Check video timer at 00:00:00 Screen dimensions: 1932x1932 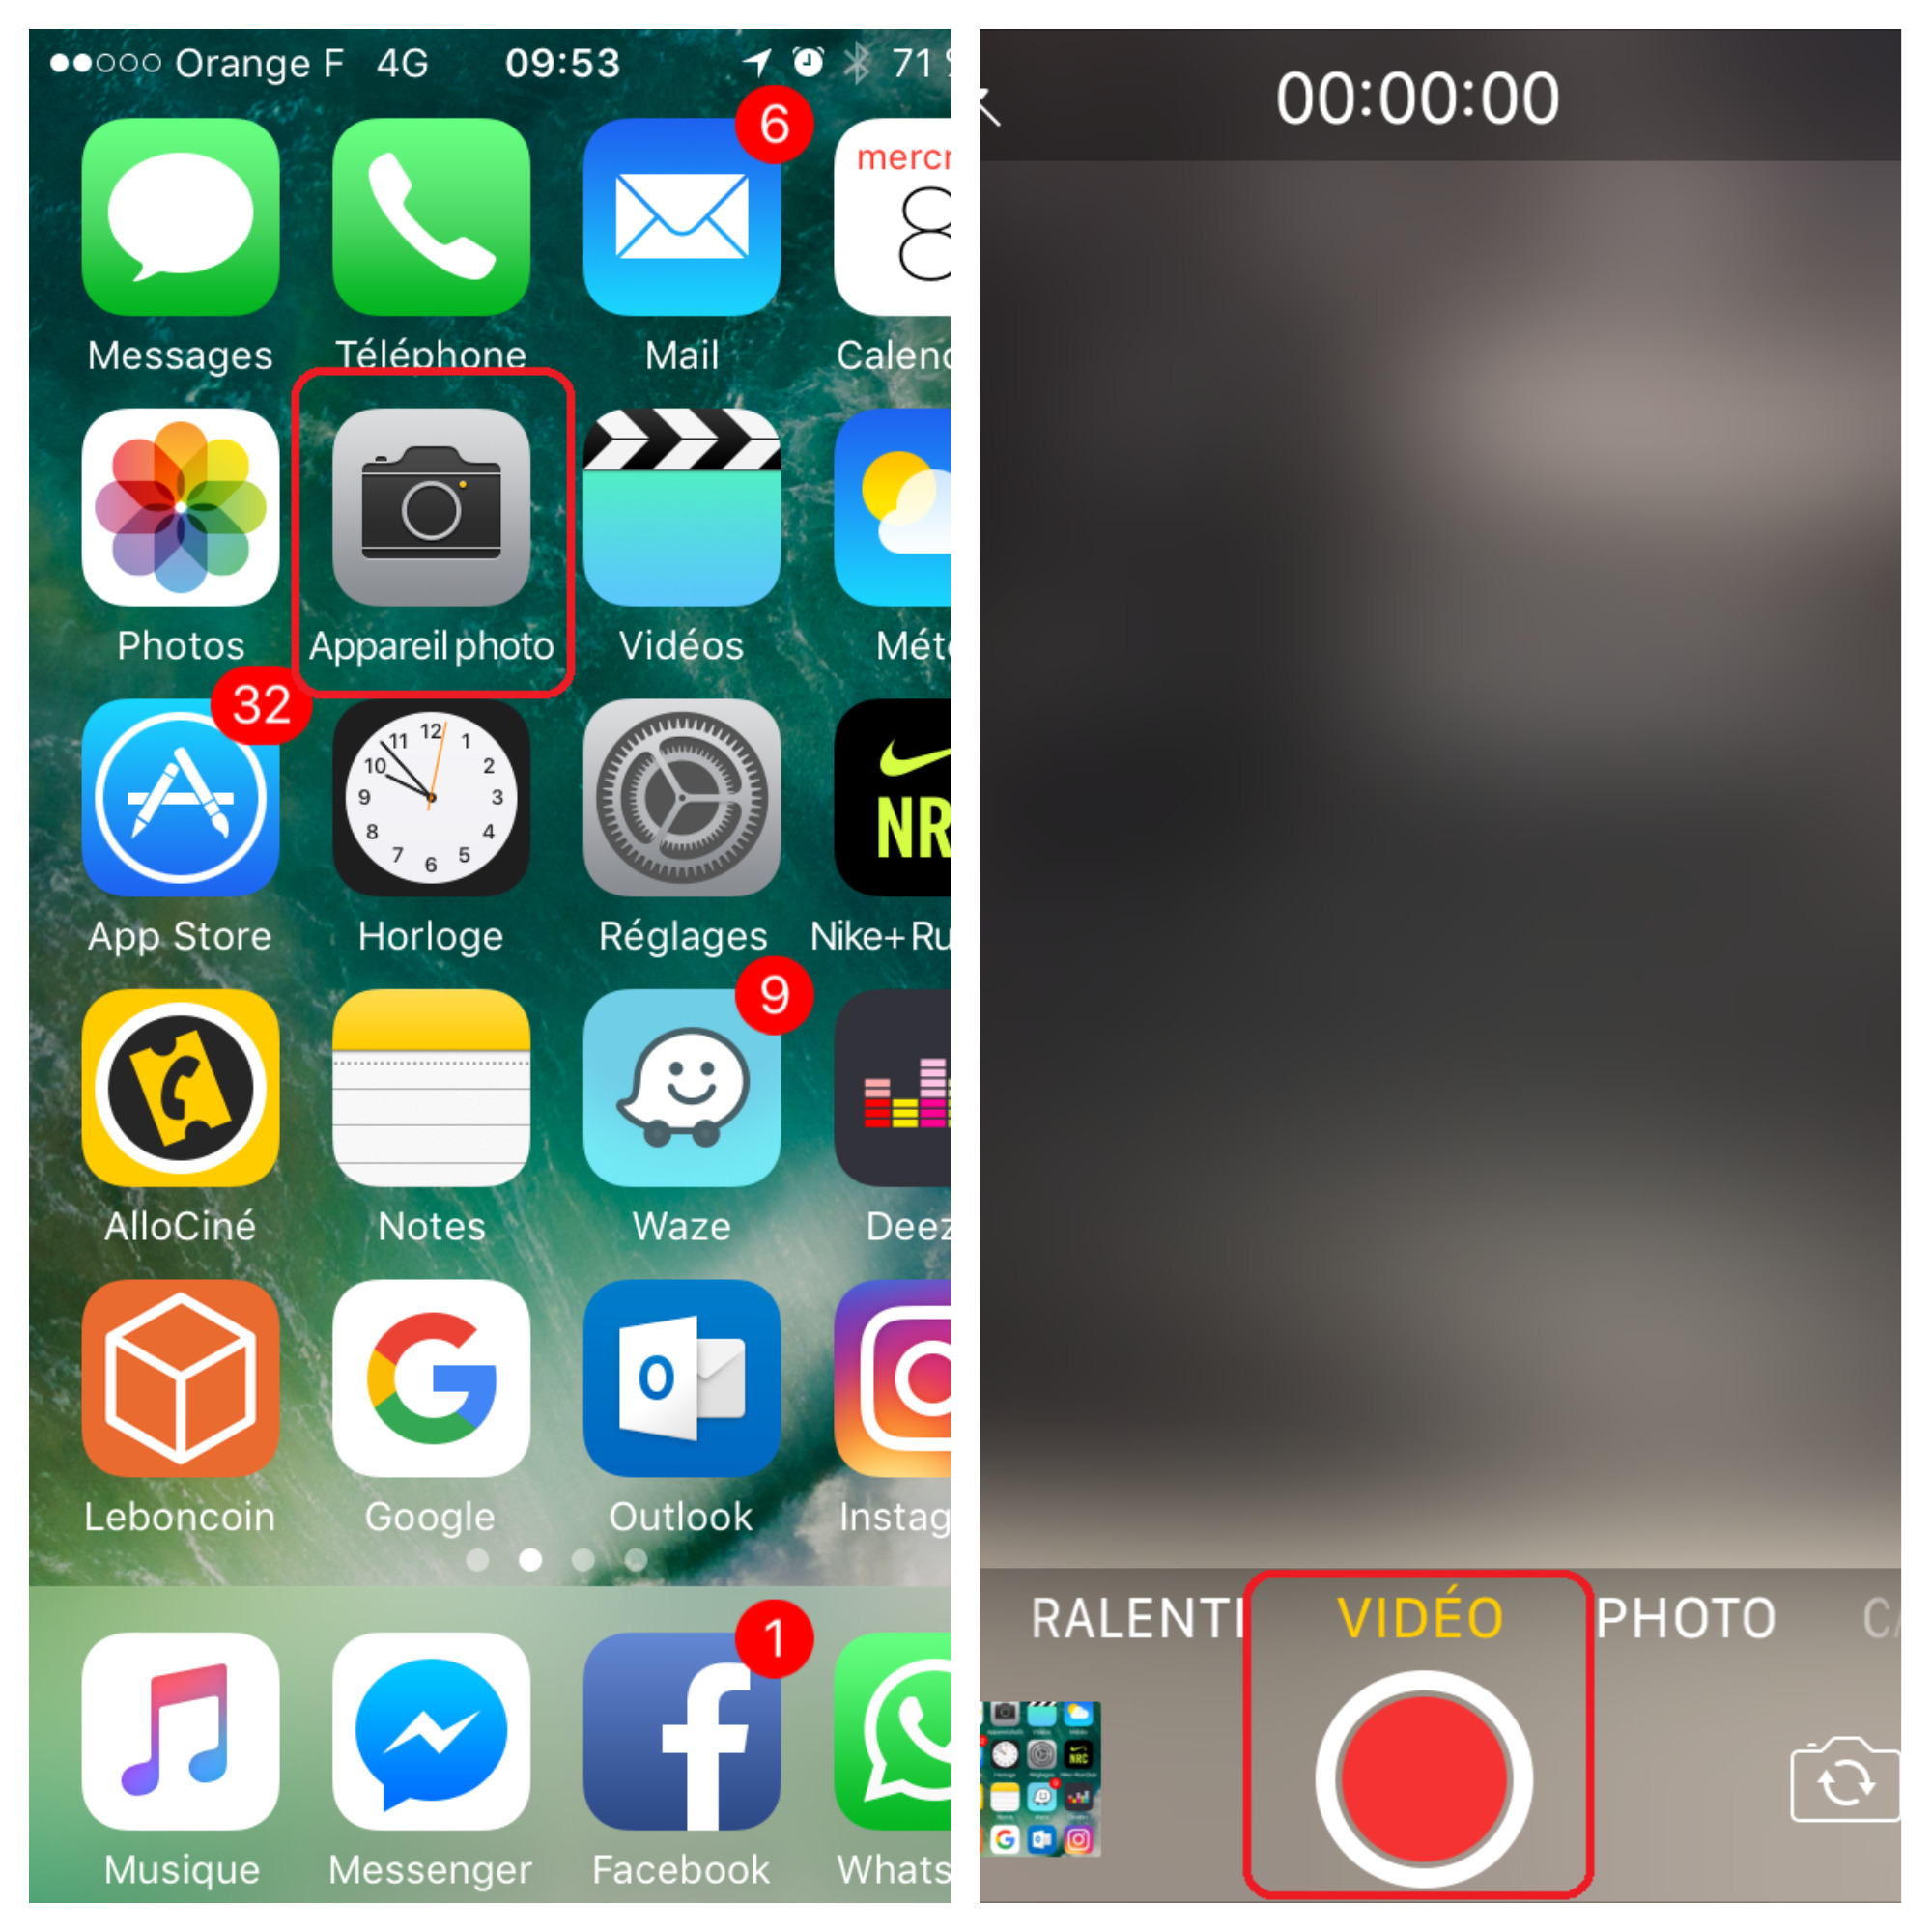tap(1447, 60)
